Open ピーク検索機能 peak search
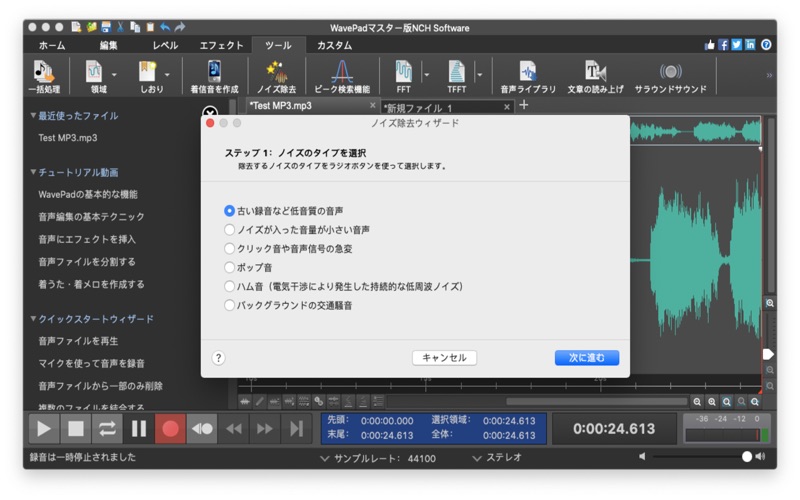The image size is (800, 500). click(x=342, y=76)
